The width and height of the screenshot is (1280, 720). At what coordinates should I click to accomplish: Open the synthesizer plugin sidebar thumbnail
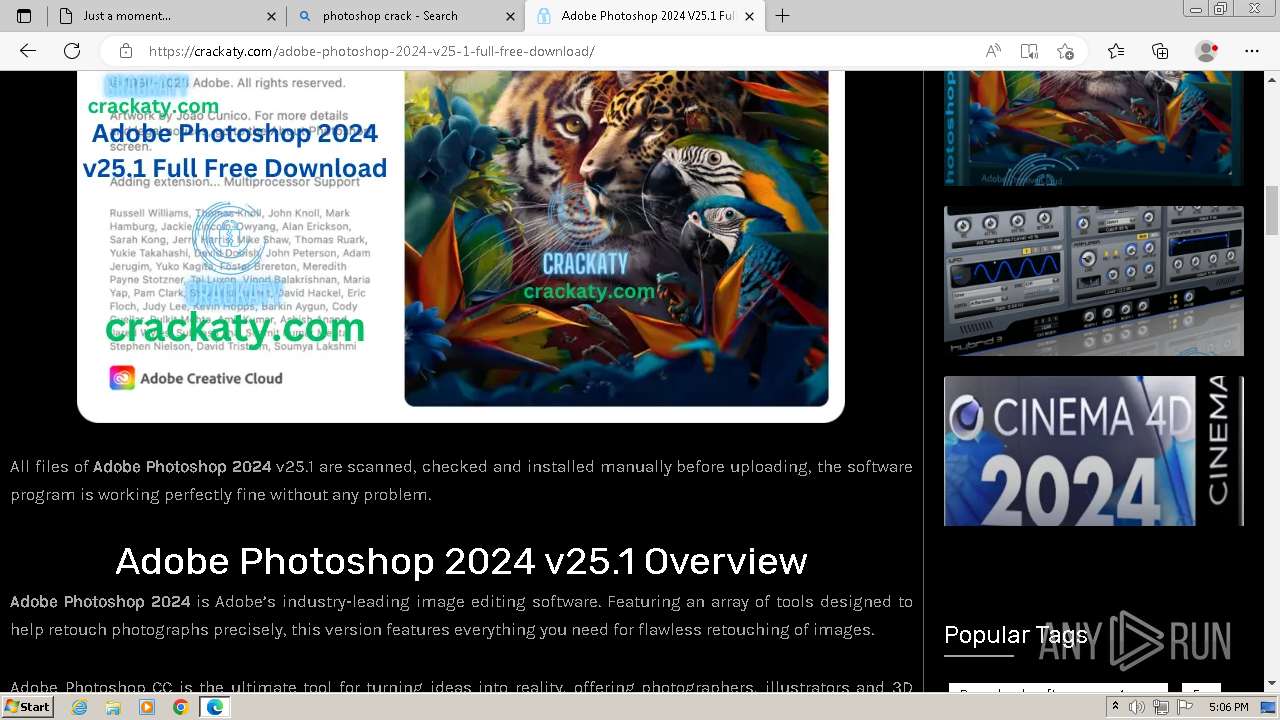[1094, 281]
